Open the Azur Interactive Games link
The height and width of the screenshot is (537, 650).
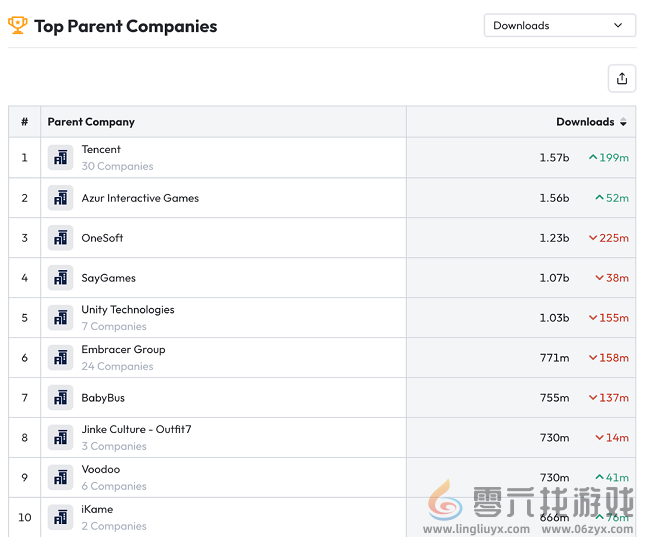point(140,198)
